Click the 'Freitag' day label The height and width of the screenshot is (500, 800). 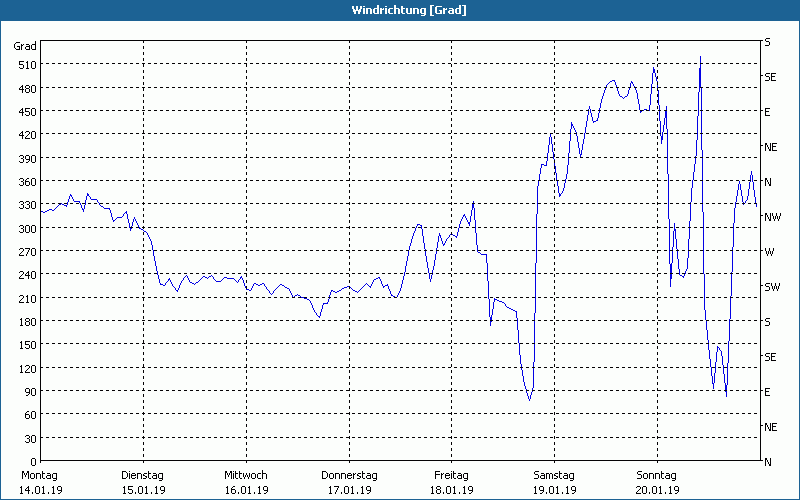click(451, 476)
